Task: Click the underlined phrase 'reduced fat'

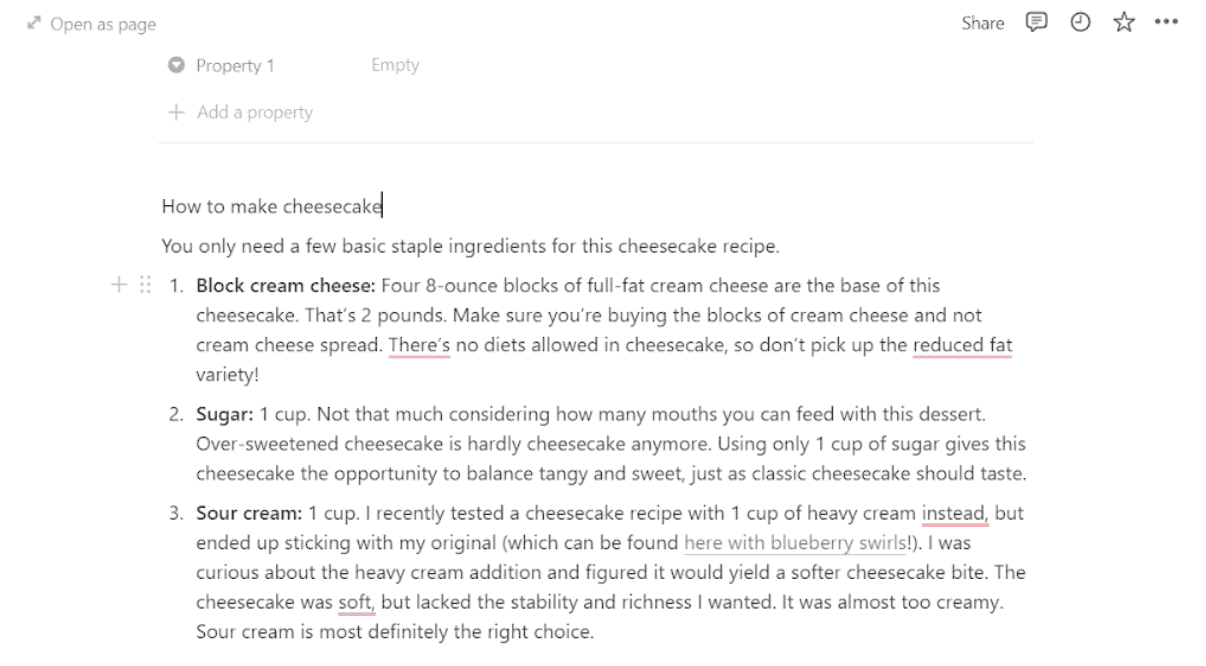Action: [x=962, y=346]
